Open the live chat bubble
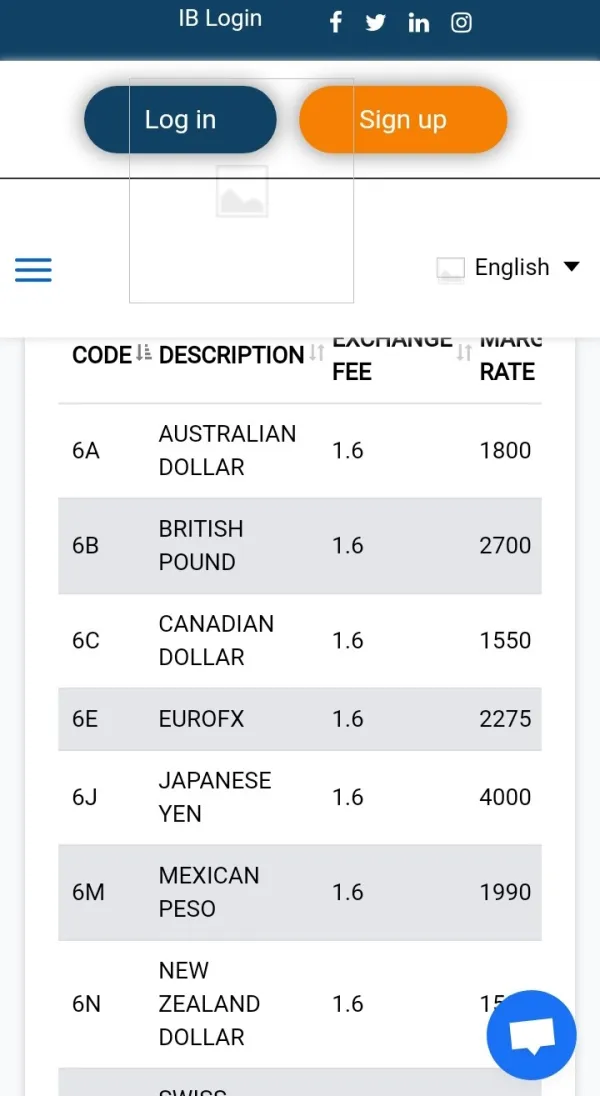 click(x=531, y=1036)
